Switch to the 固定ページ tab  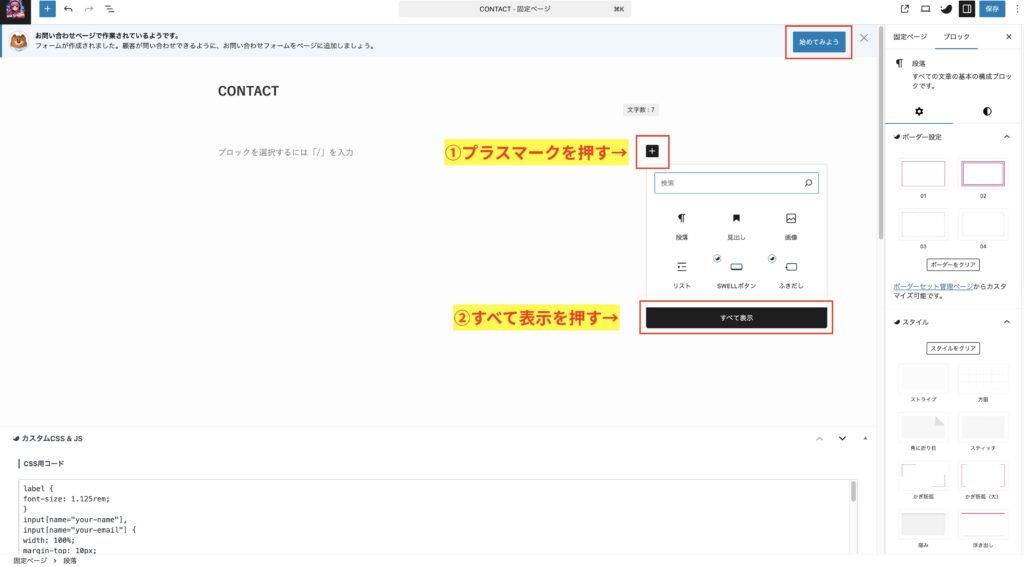(909, 37)
